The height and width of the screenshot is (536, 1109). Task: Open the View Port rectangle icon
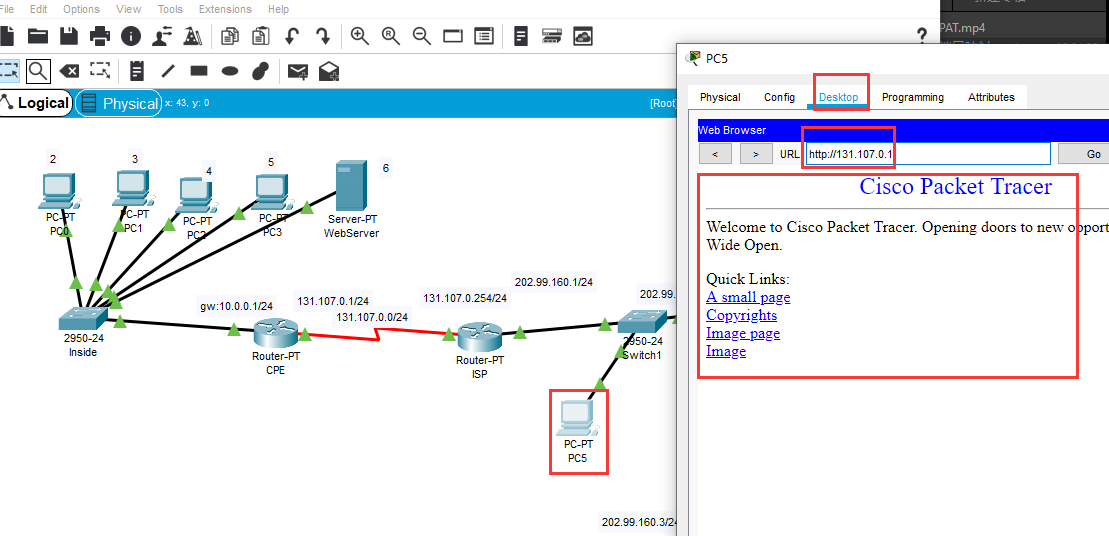coord(453,36)
